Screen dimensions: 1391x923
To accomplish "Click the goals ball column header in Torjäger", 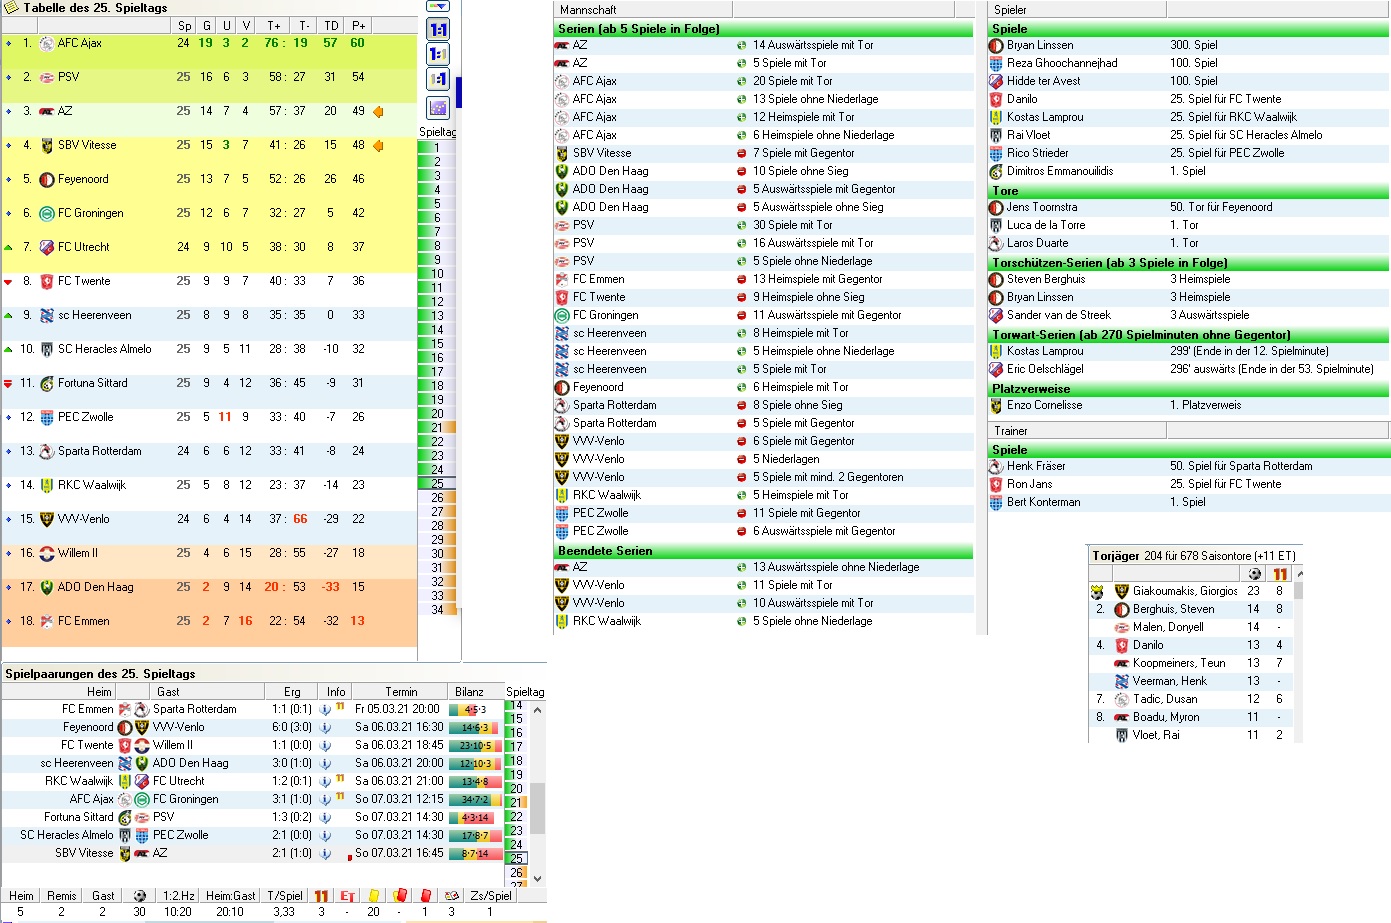I will point(1255,574).
